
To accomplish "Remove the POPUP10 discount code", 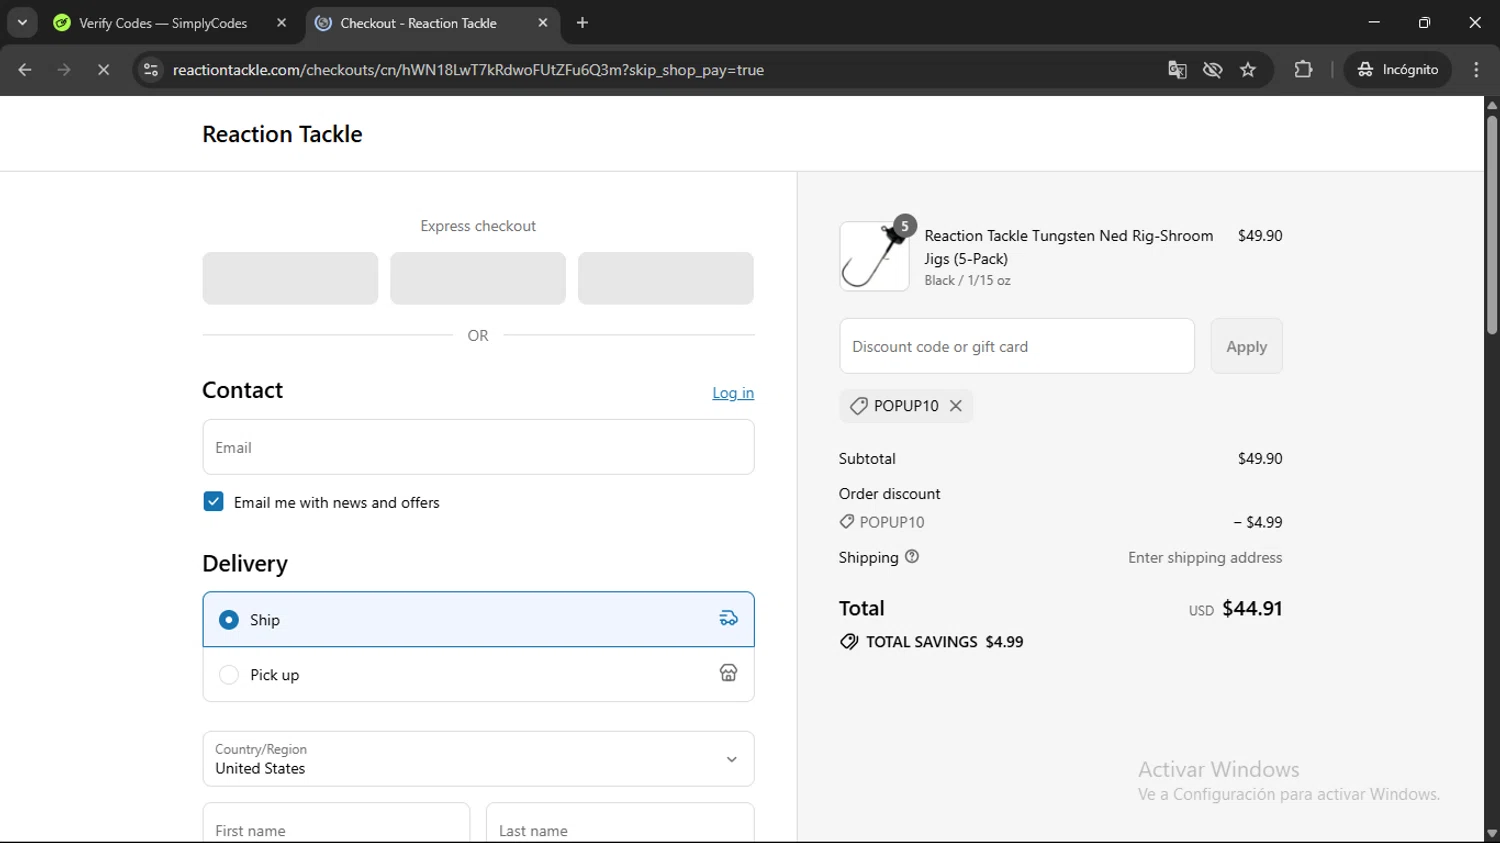I will (956, 406).
